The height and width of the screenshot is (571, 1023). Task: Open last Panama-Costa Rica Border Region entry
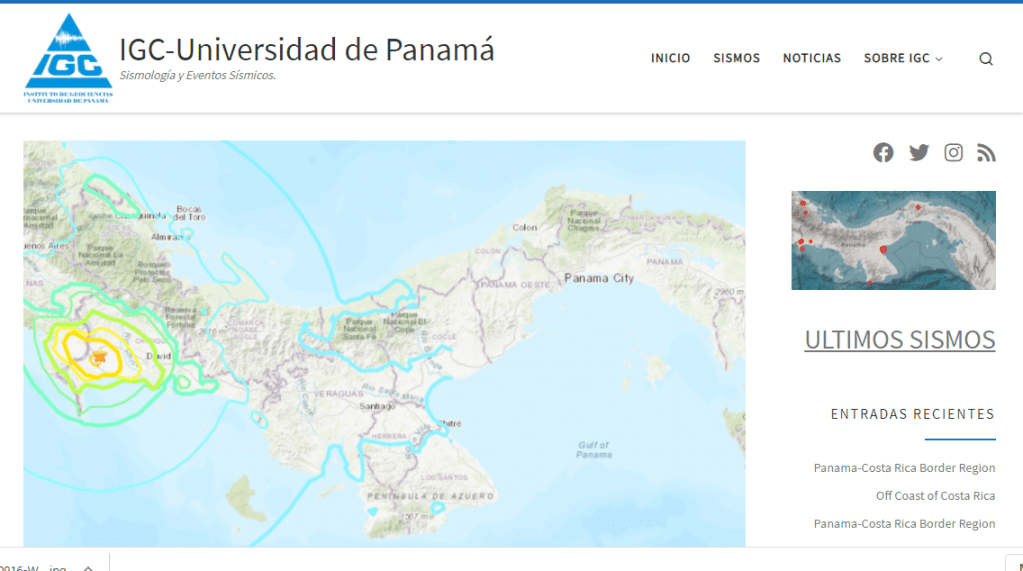tap(904, 524)
